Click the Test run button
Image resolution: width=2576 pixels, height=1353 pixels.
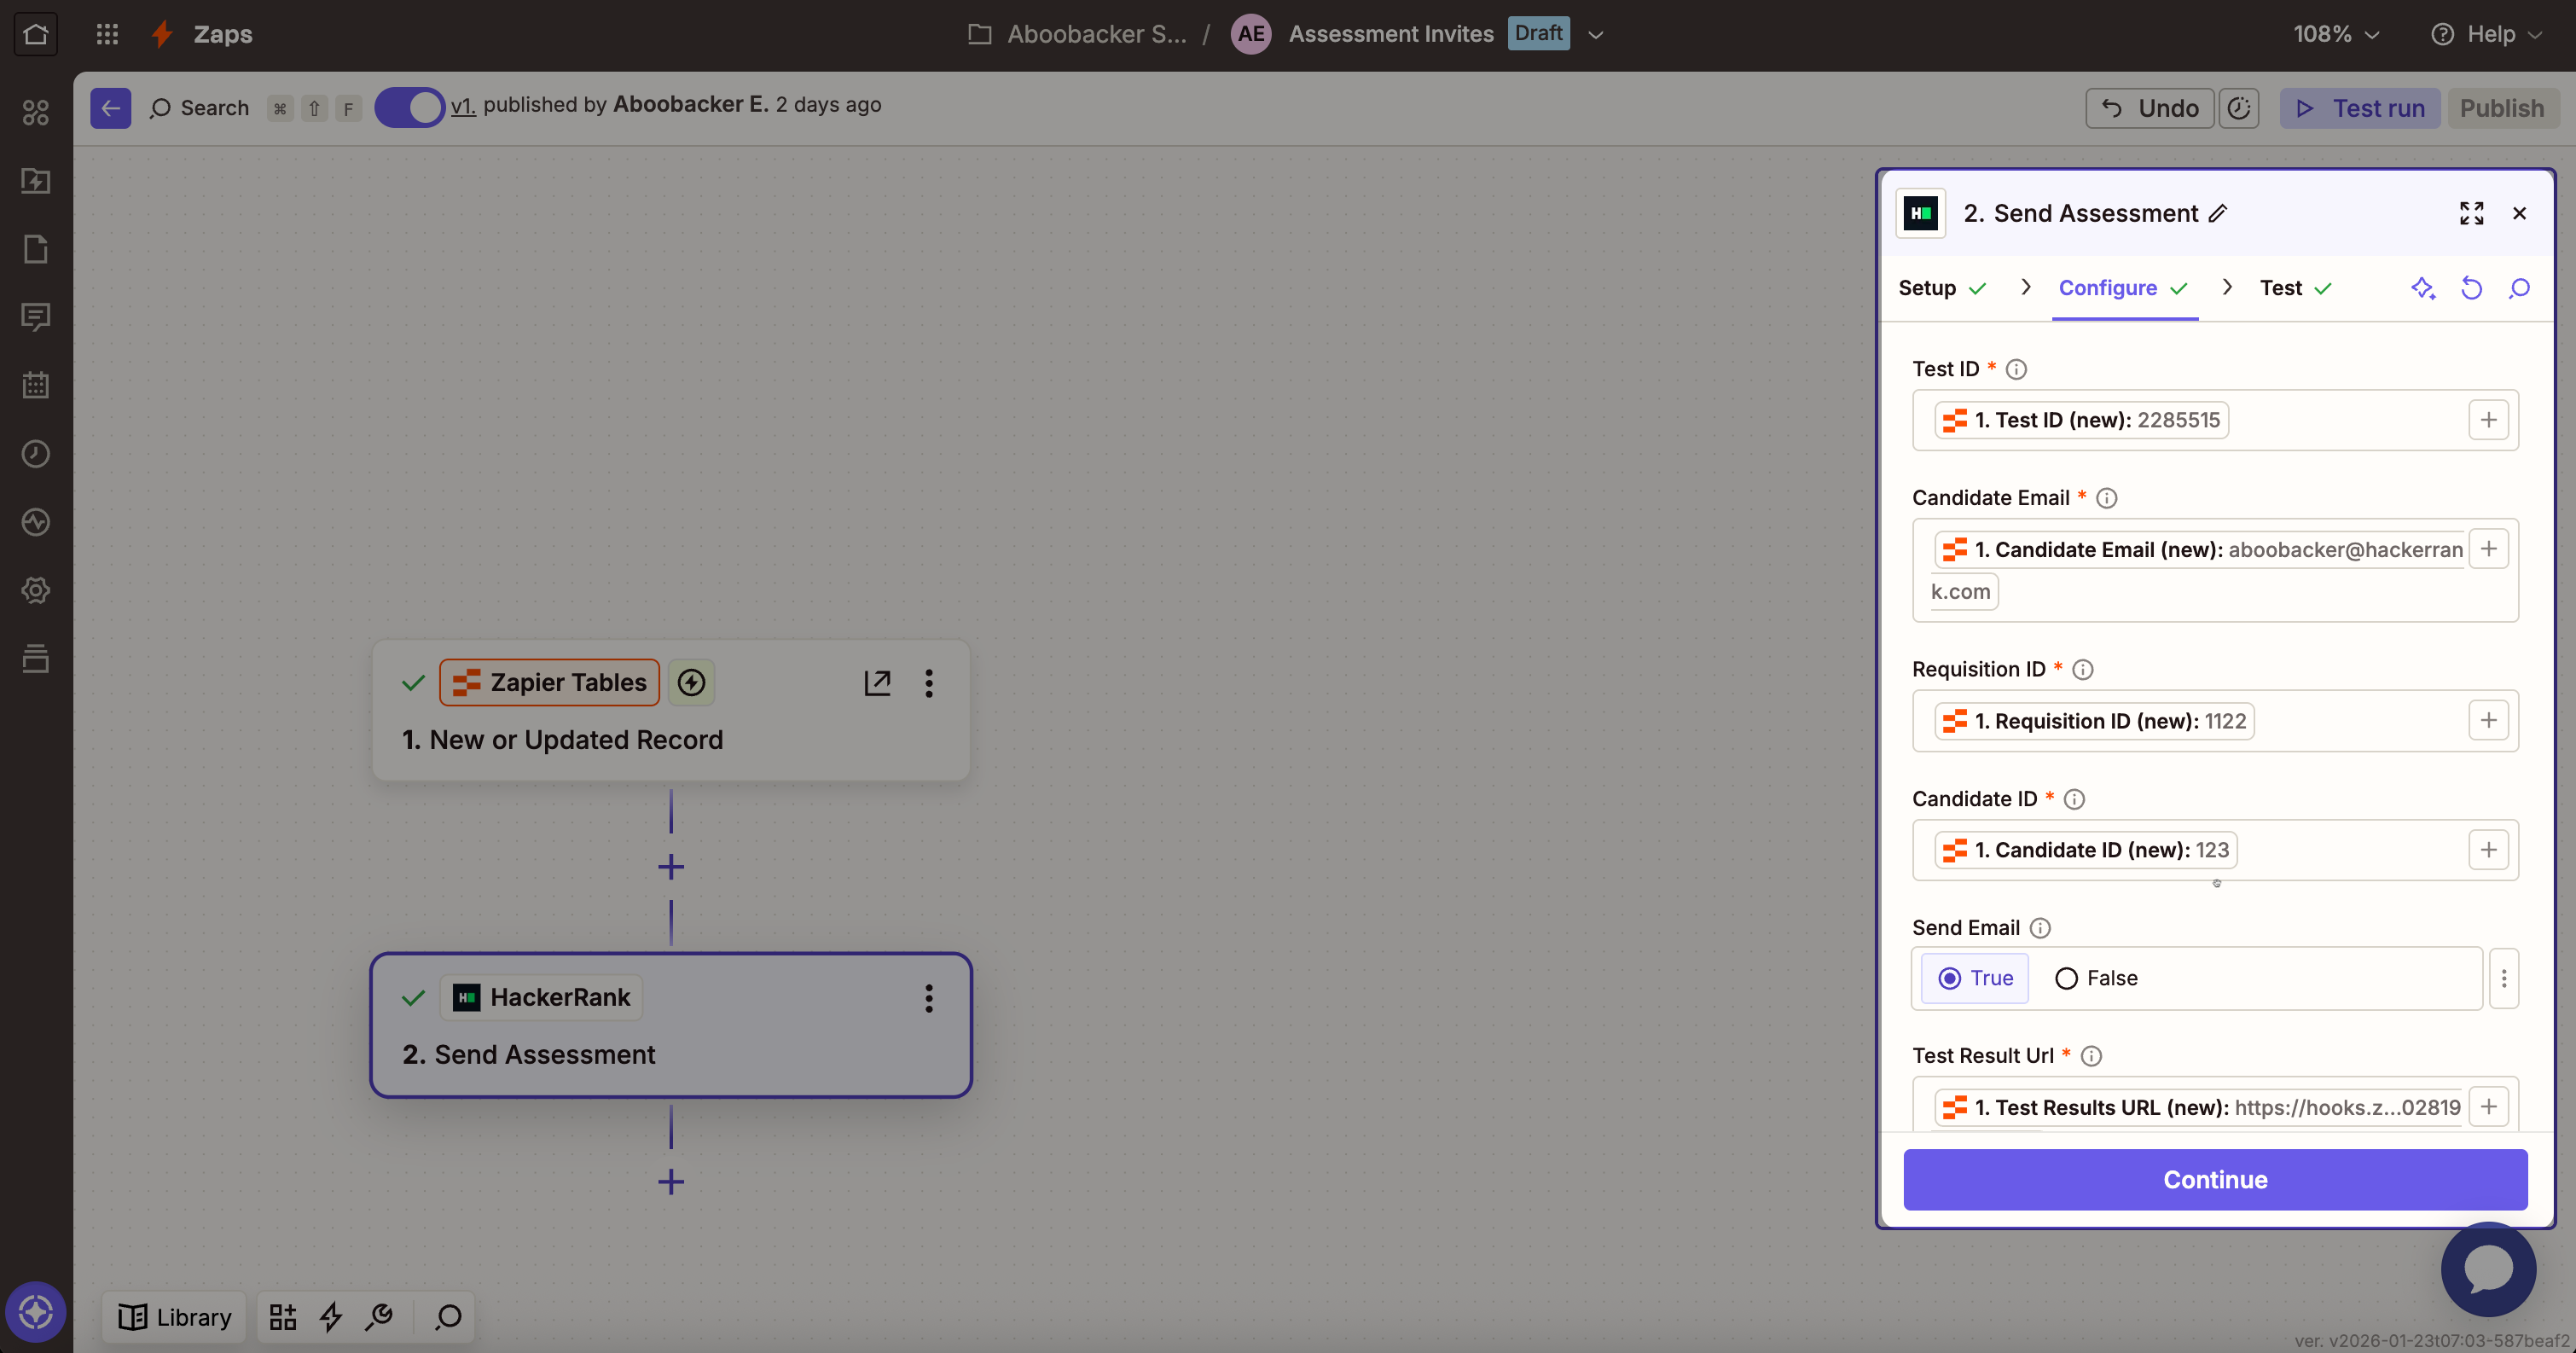pyautogui.click(x=2359, y=108)
